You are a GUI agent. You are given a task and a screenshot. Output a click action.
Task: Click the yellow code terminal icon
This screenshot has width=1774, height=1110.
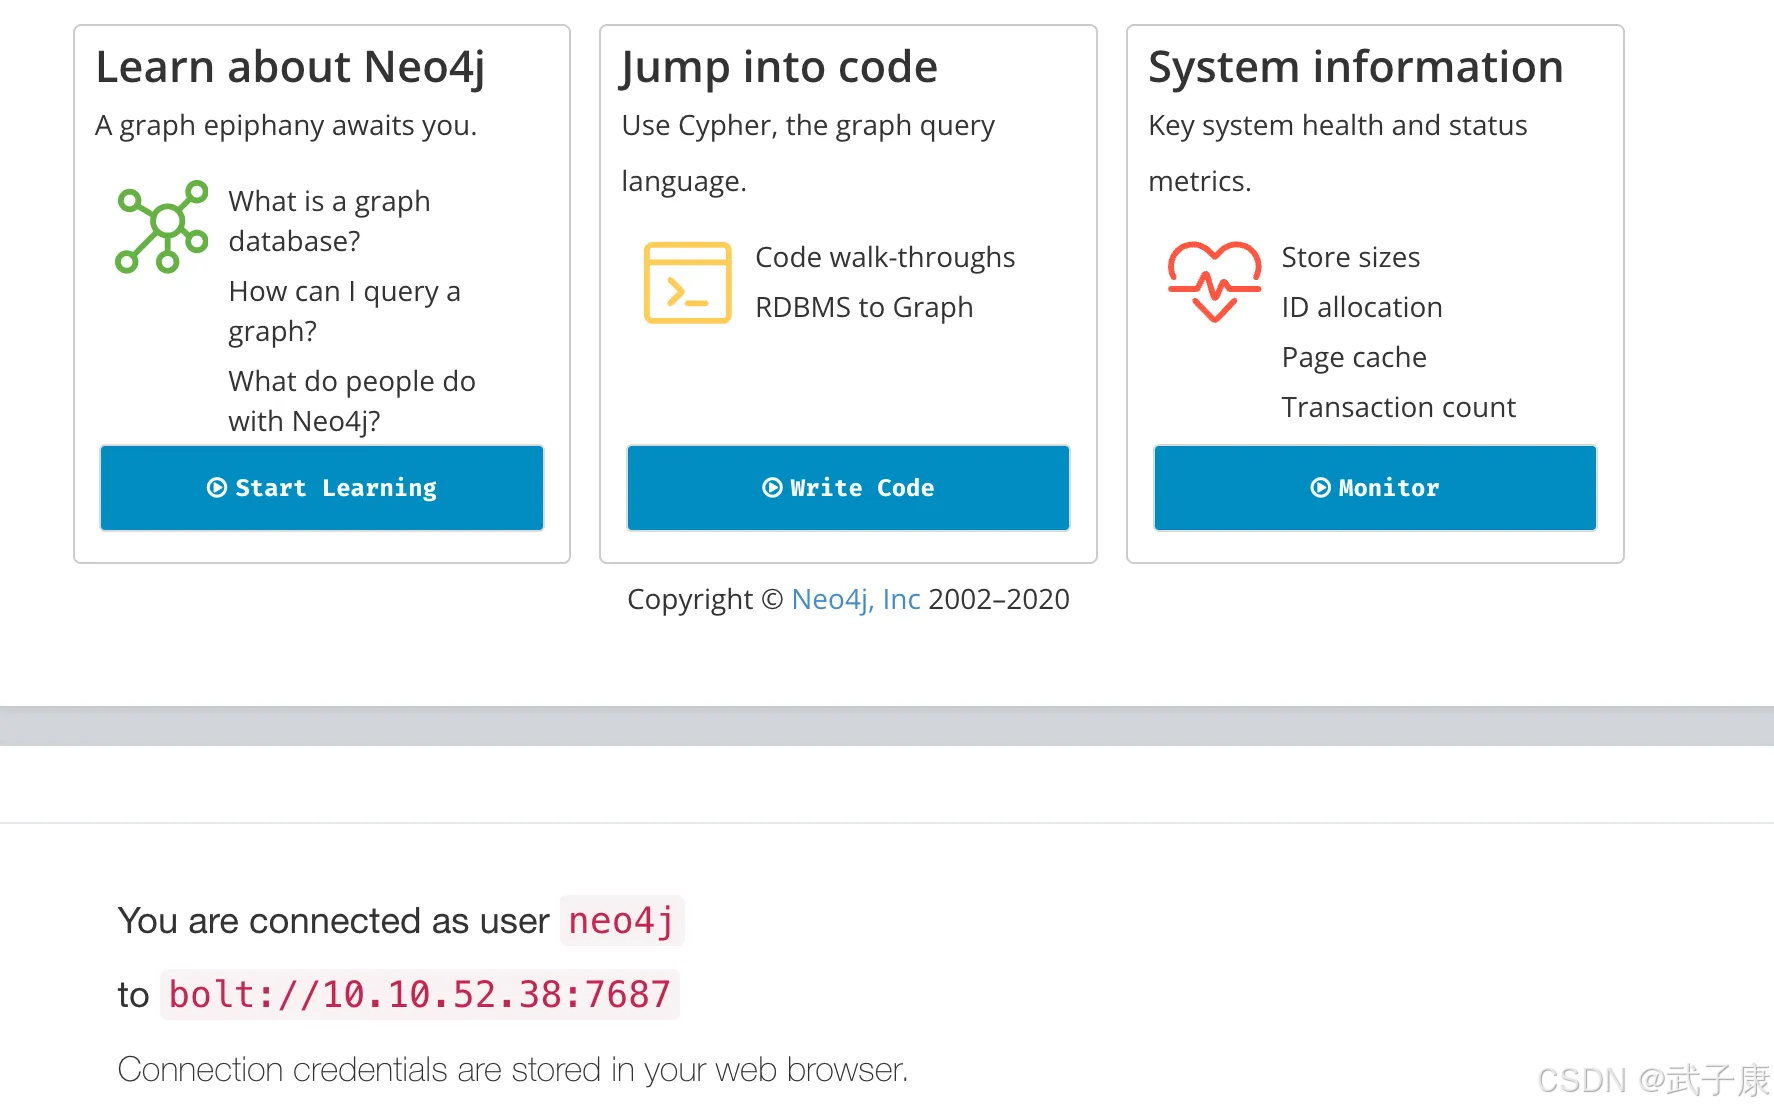click(687, 283)
